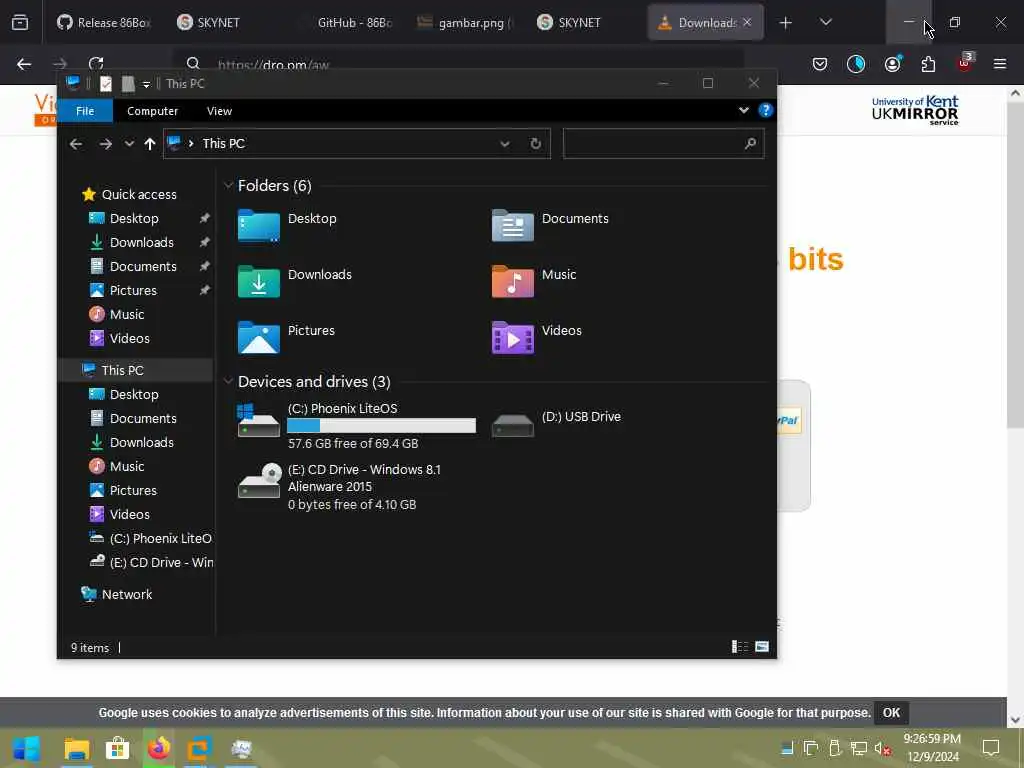This screenshot has width=1024, height=768.
Task: Open recent locations dropdown arrow
Action: (129, 144)
